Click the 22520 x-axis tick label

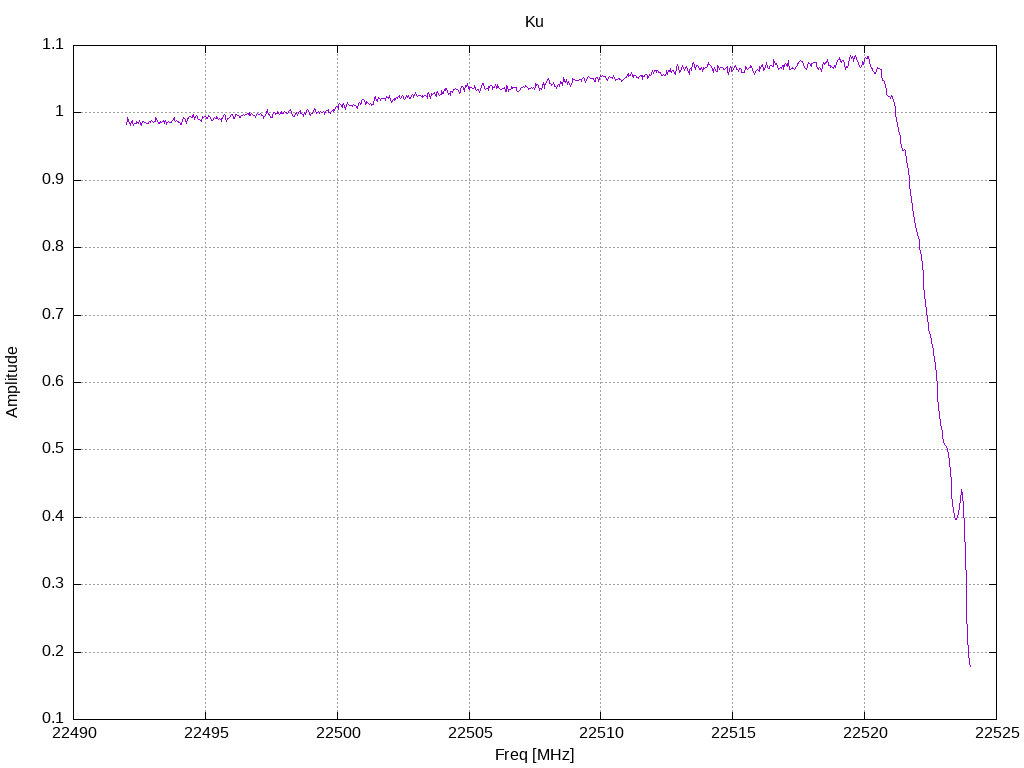(865, 733)
